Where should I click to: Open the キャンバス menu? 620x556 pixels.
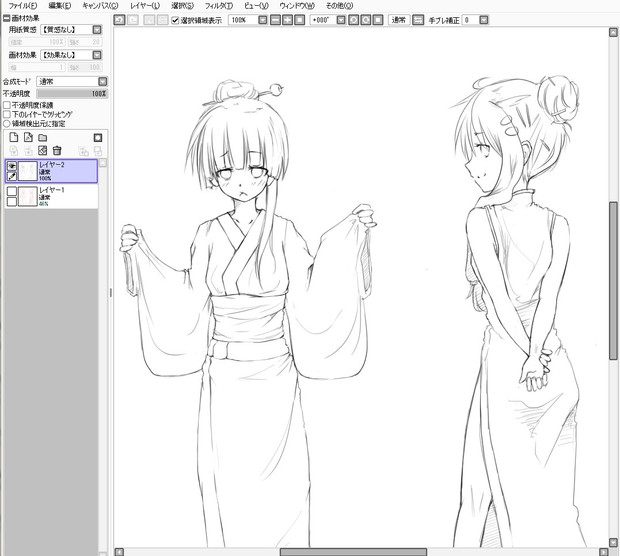(x=101, y=6)
